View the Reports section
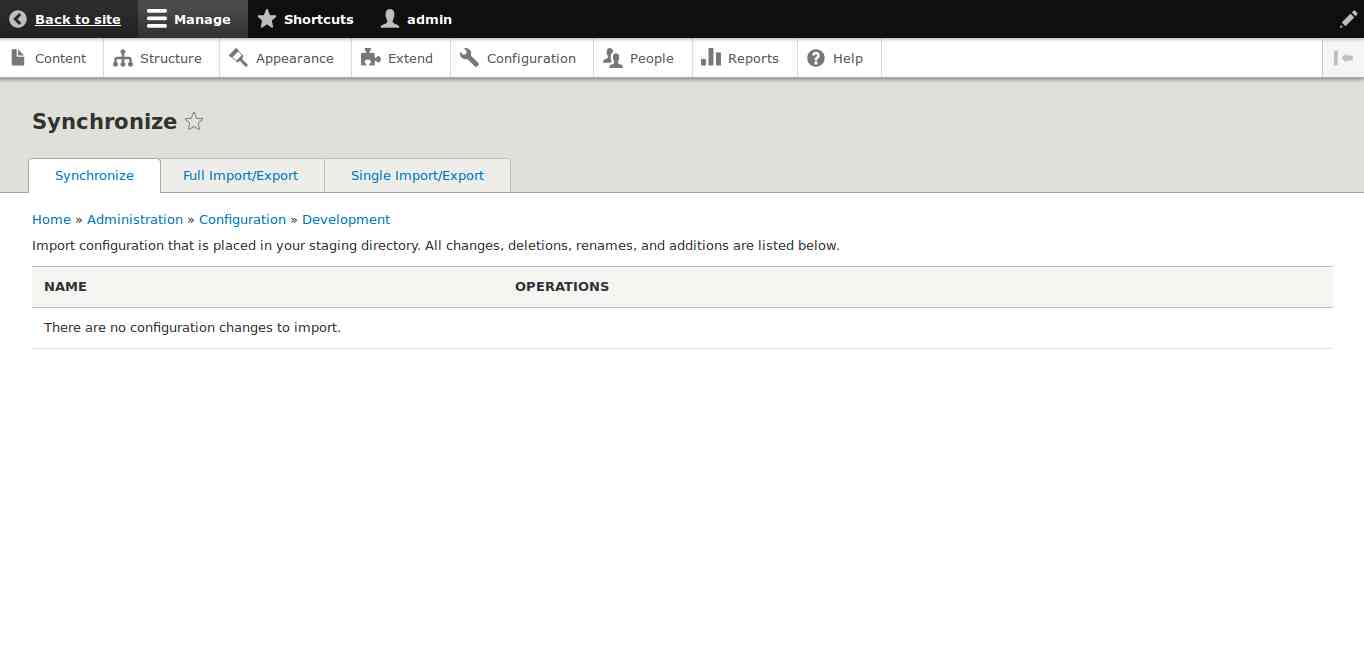The image size is (1364, 669). [x=742, y=58]
